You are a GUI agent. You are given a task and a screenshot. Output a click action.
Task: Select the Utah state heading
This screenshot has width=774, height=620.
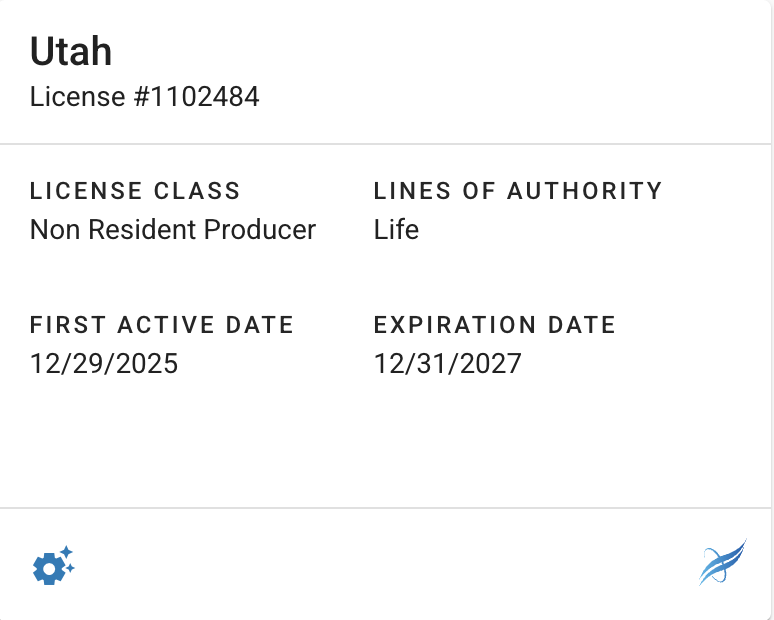[x=70, y=51]
